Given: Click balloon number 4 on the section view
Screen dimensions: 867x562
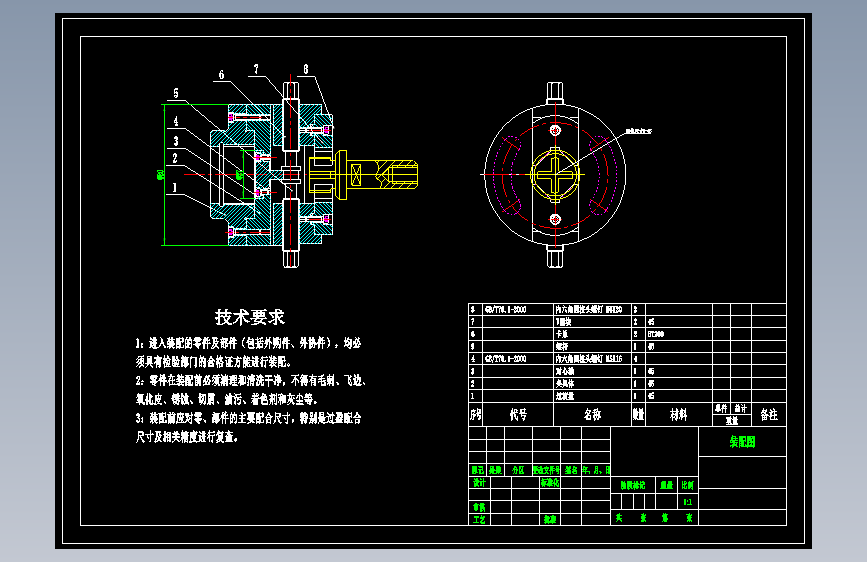Looking at the screenshot, I should tap(176, 121).
